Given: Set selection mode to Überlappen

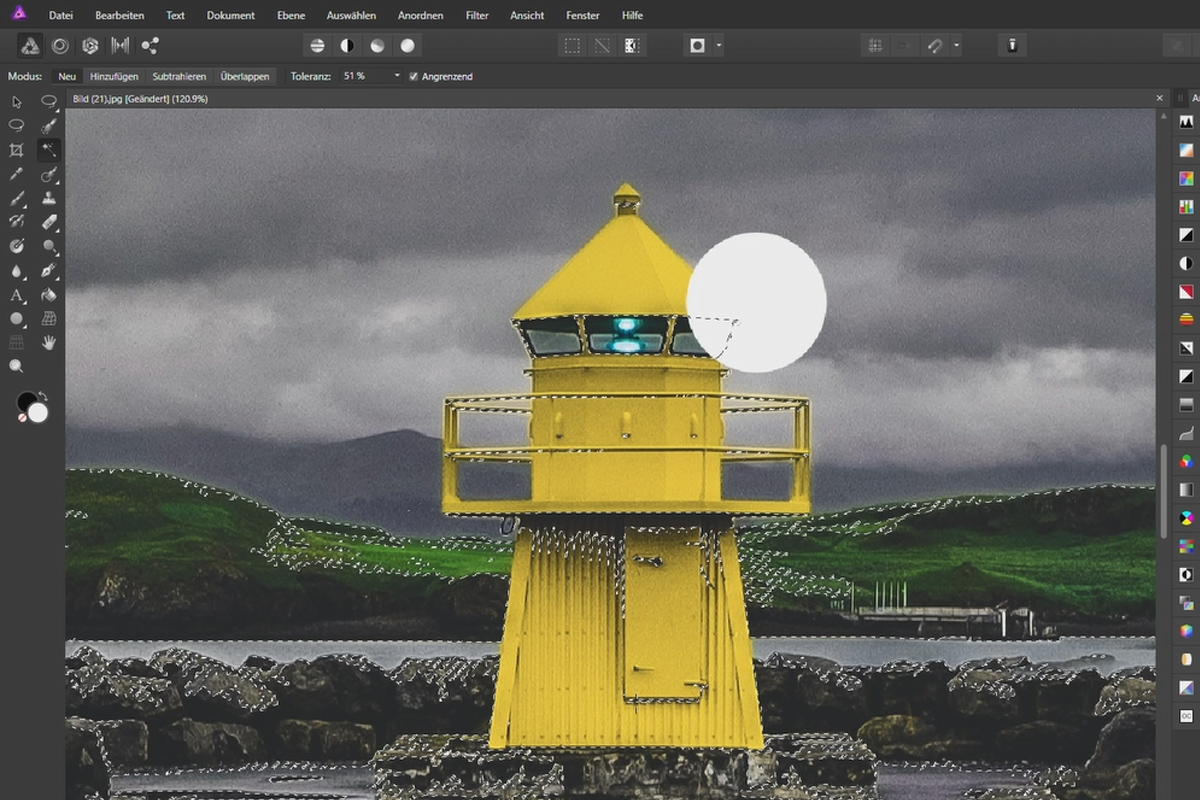Looking at the screenshot, I should pyautogui.click(x=245, y=76).
